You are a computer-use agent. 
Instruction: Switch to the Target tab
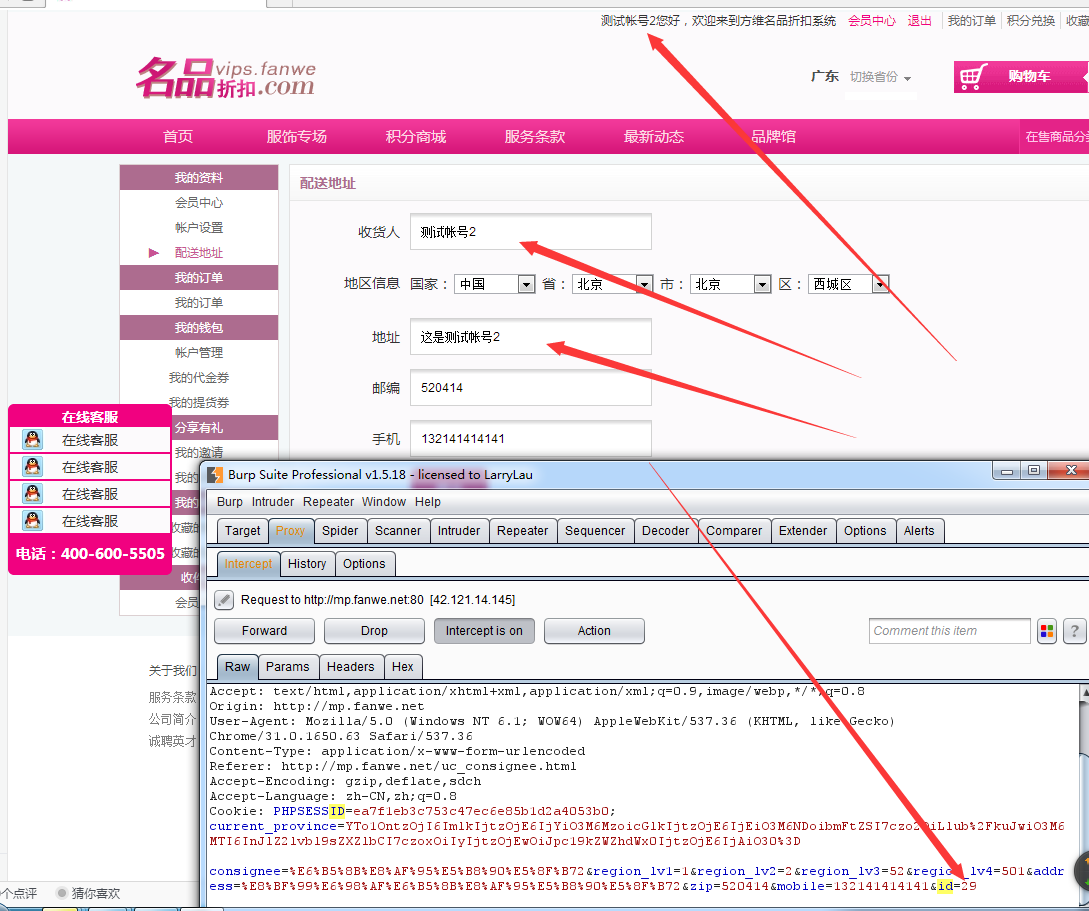click(x=242, y=530)
